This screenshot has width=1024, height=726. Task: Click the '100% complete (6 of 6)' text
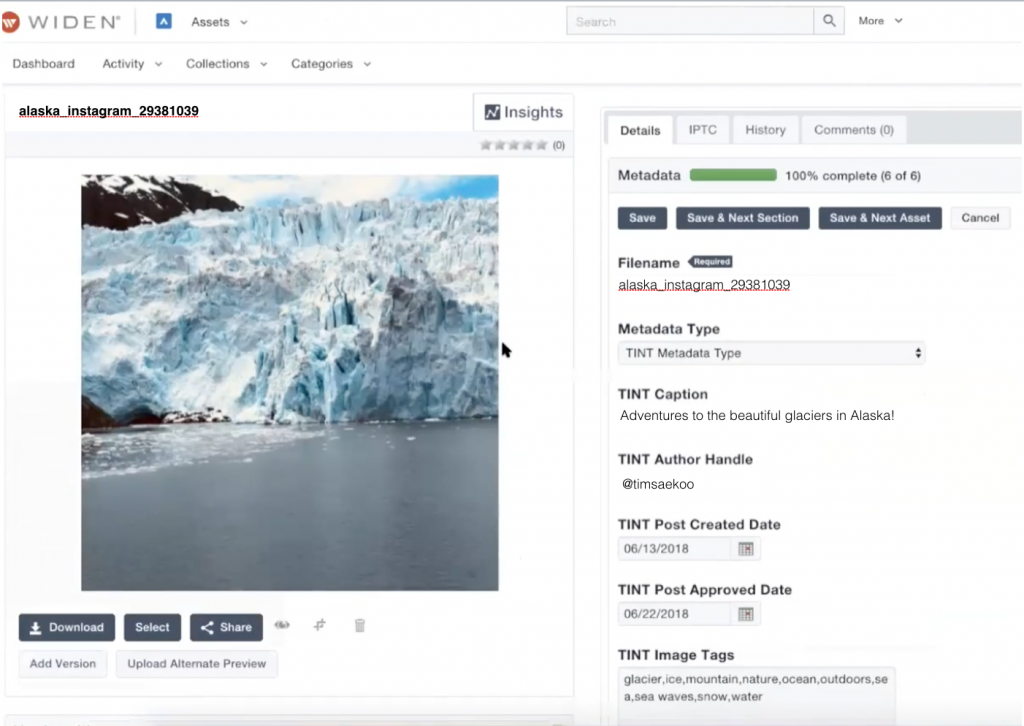pos(853,176)
